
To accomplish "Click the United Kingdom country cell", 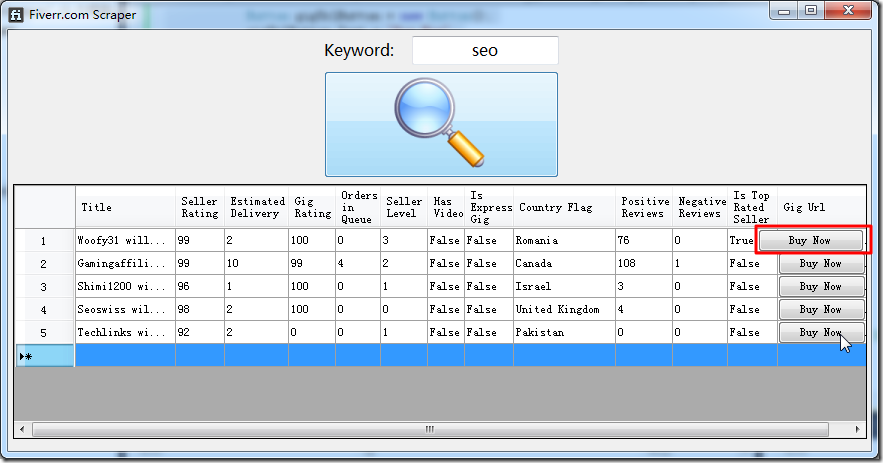I will [564, 310].
